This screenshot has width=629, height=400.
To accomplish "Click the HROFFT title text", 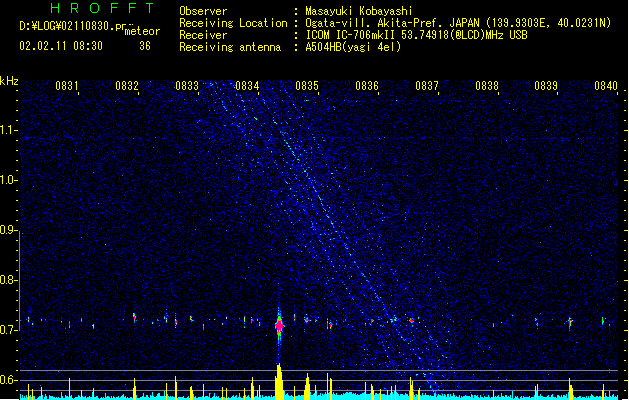I will [103, 8].
